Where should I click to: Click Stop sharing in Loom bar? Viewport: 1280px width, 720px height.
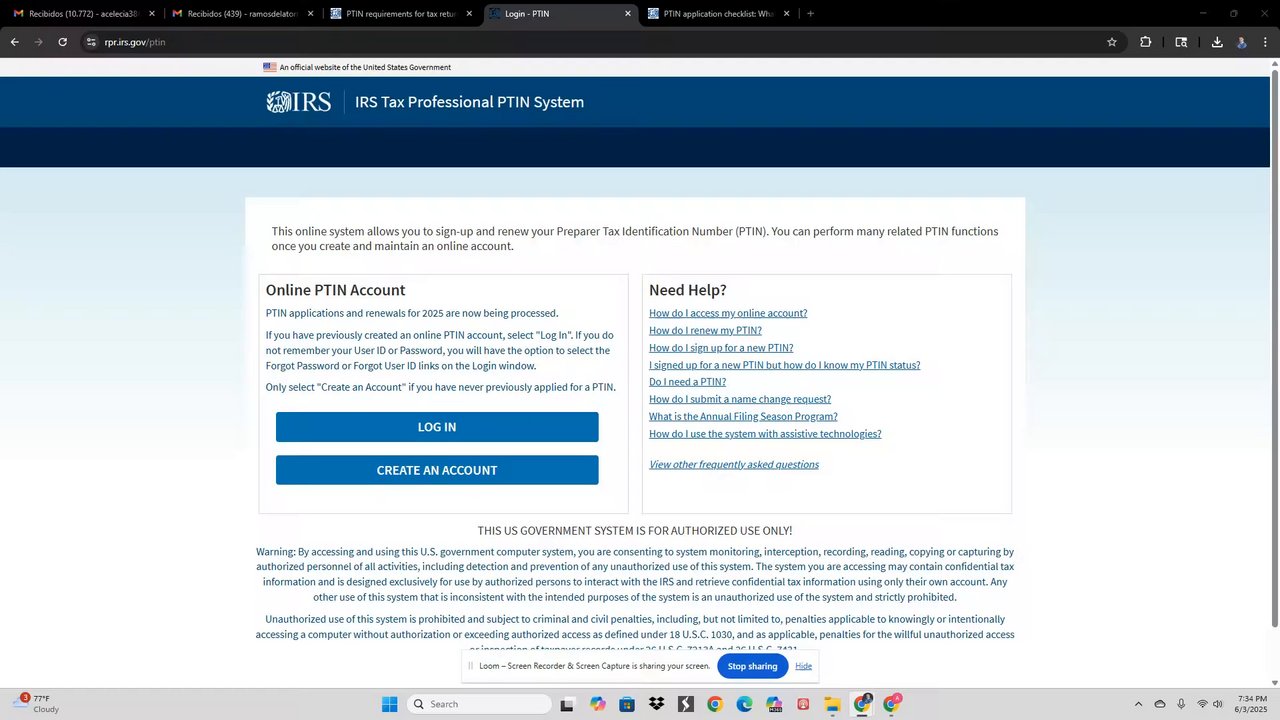[752, 666]
